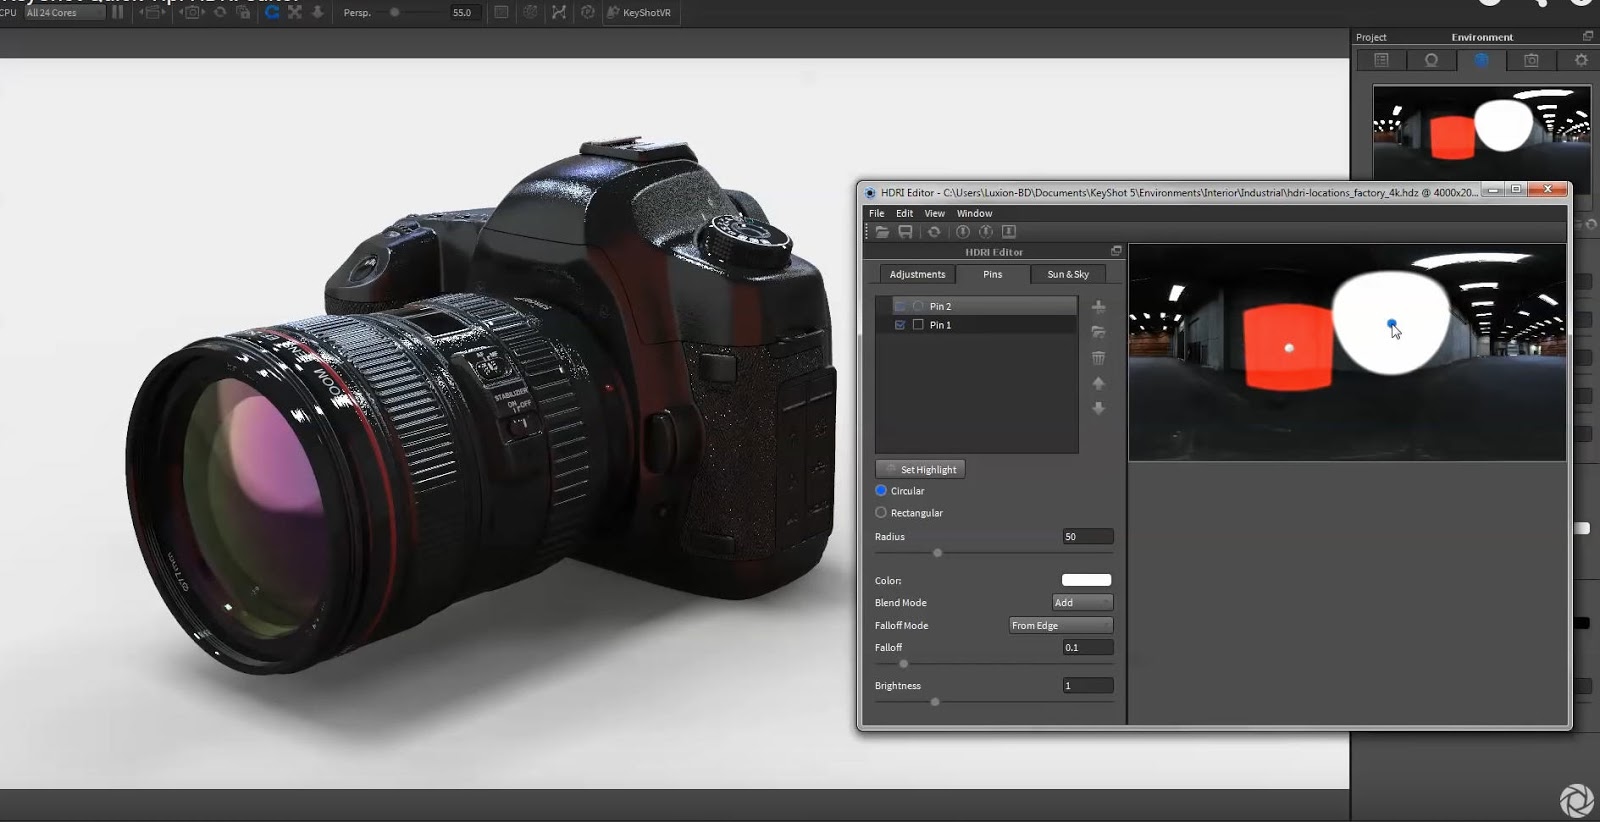The image size is (1600, 822).
Task: Undock the HDRI Editor panel
Action: point(1116,251)
